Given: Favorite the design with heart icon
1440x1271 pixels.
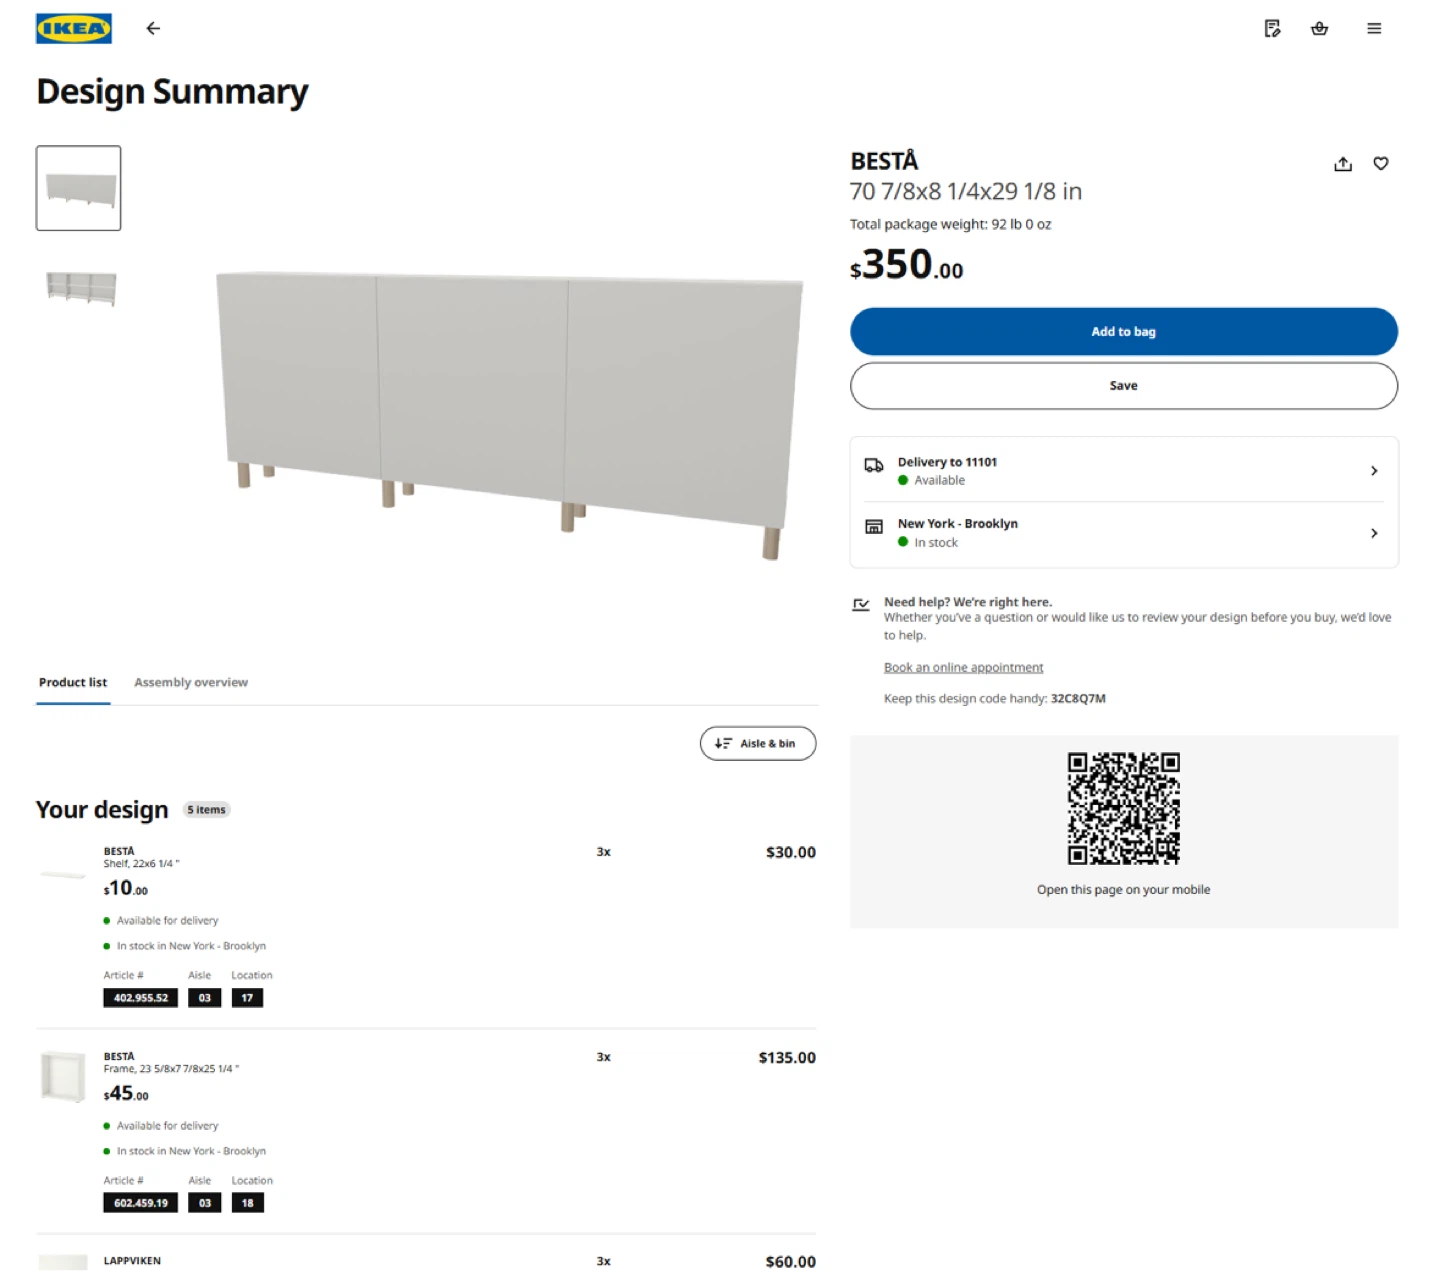Looking at the screenshot, I should [x=1381, y=163].
